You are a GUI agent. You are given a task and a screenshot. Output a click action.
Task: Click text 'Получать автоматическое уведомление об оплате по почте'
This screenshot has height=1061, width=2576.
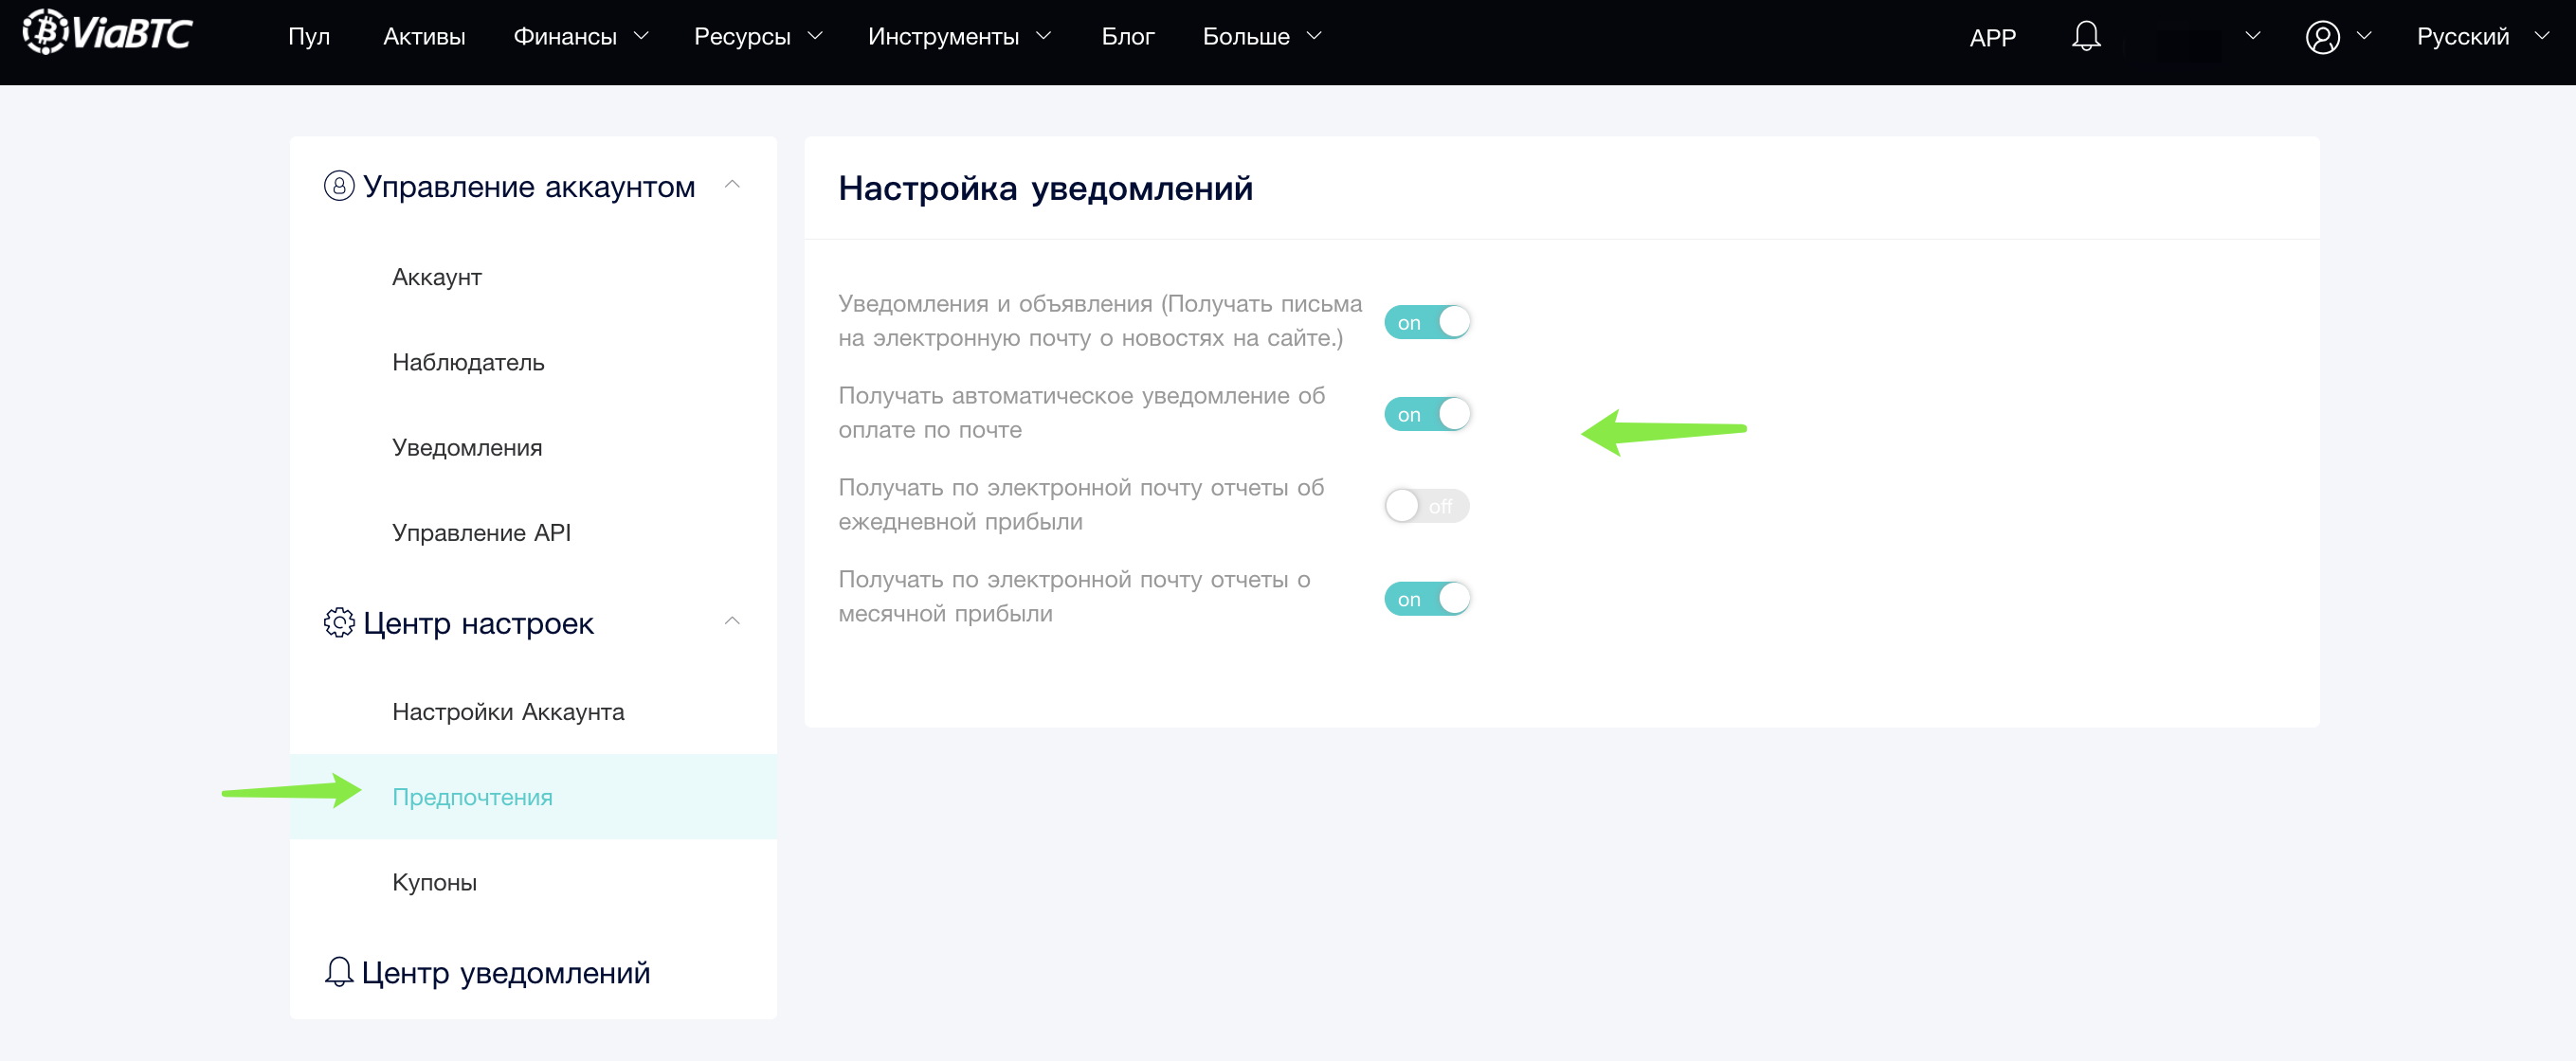point(1081,413)
